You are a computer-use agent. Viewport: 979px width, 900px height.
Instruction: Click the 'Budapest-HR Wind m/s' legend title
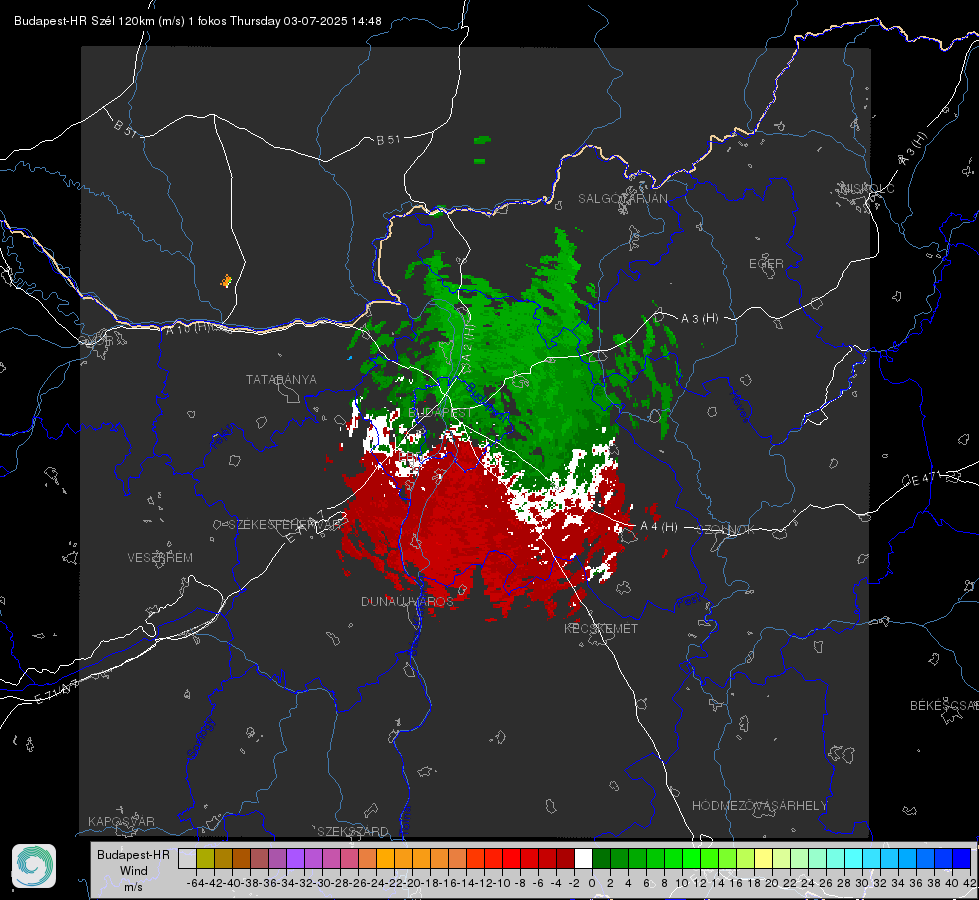(134, 871)
